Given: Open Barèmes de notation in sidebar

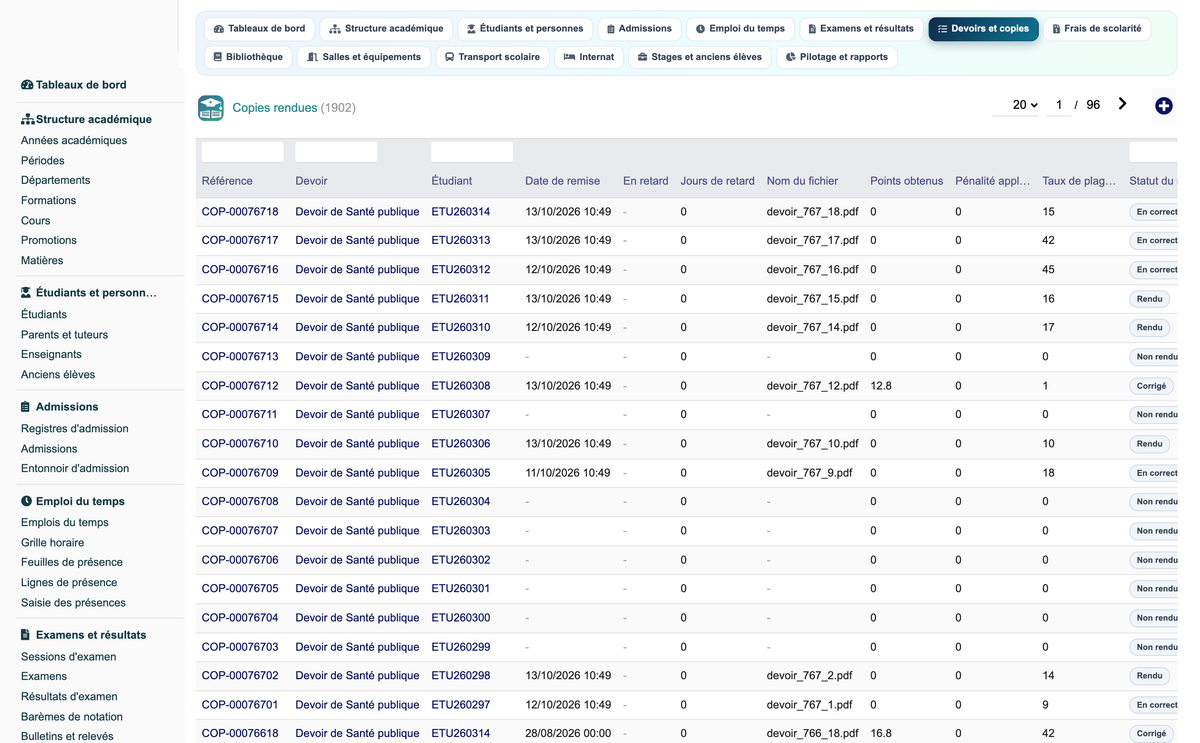Looking at the screenshot, I should [x=72, y=717].
